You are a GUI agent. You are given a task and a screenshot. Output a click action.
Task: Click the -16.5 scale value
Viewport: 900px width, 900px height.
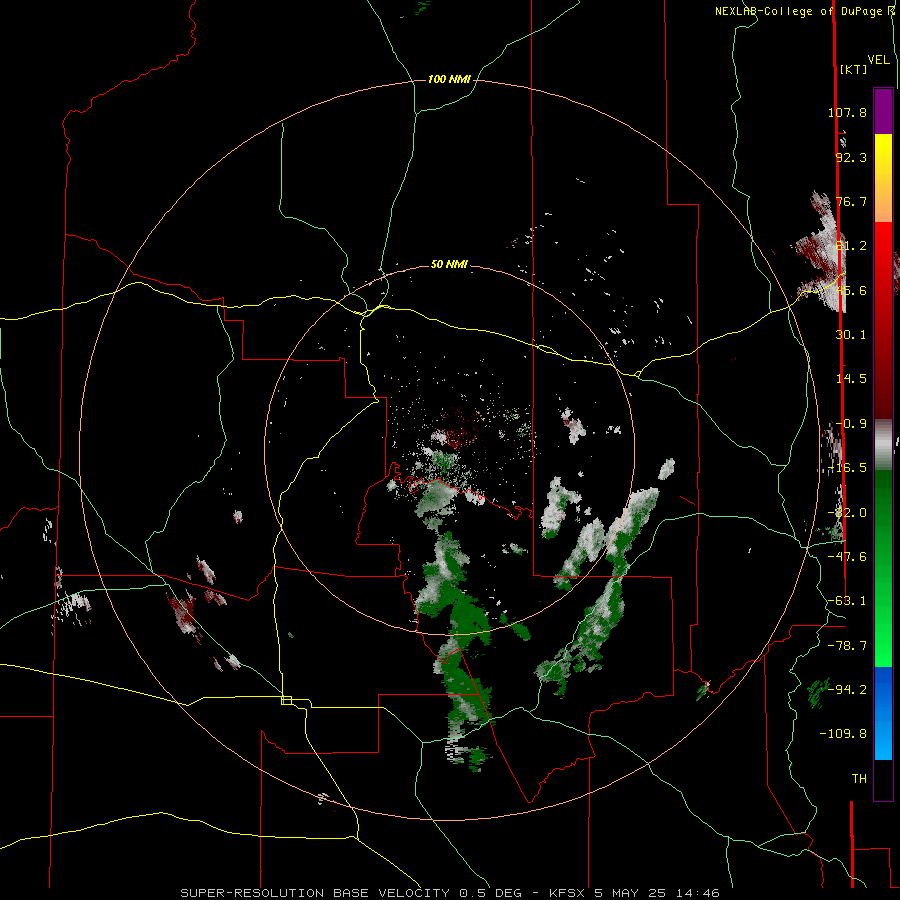(x=847, y=468)
